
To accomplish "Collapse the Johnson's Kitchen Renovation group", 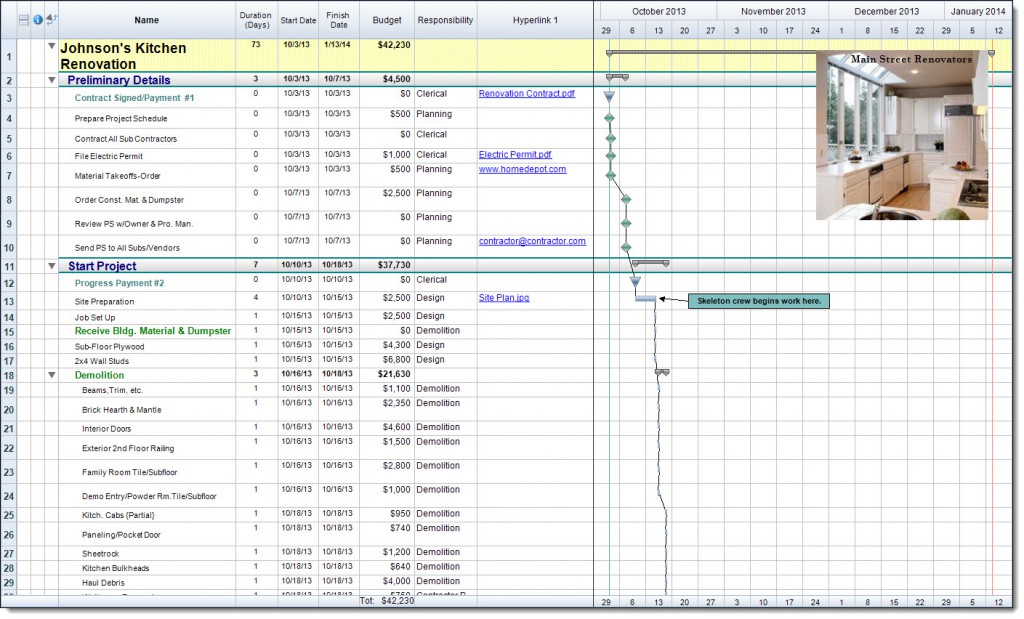I will (x=50, y=45).
